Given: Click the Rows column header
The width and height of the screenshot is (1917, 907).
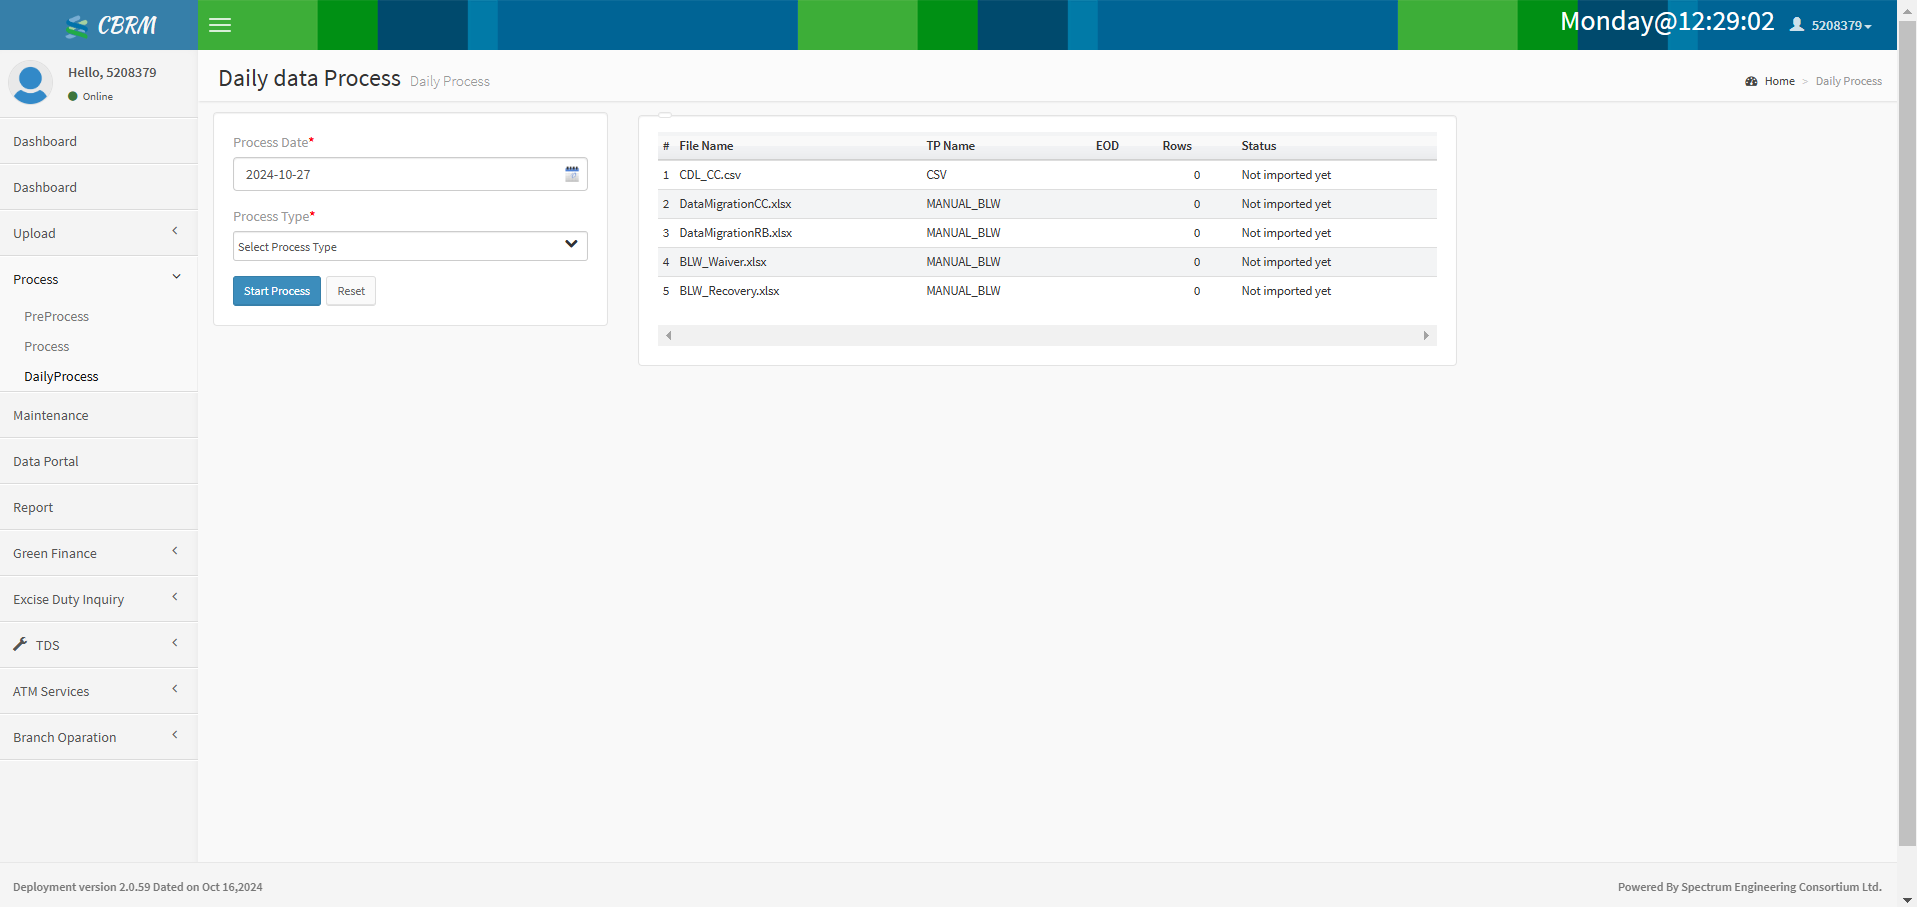Looking at the screenshot, I should pyautogui.click(x=1177, y=146).
